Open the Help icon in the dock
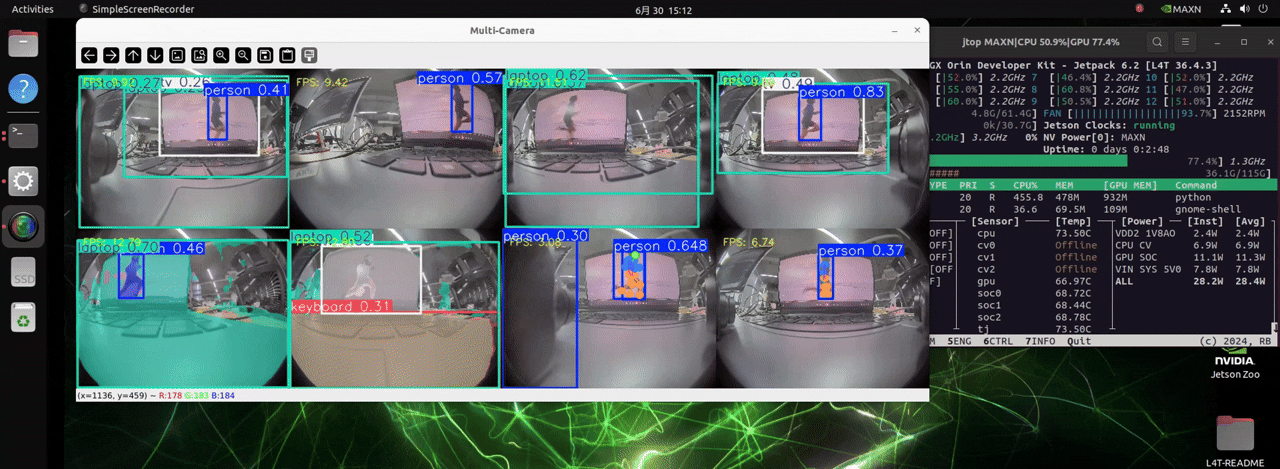The height and width of the screenshot is (469, 1280). (24, 88)
